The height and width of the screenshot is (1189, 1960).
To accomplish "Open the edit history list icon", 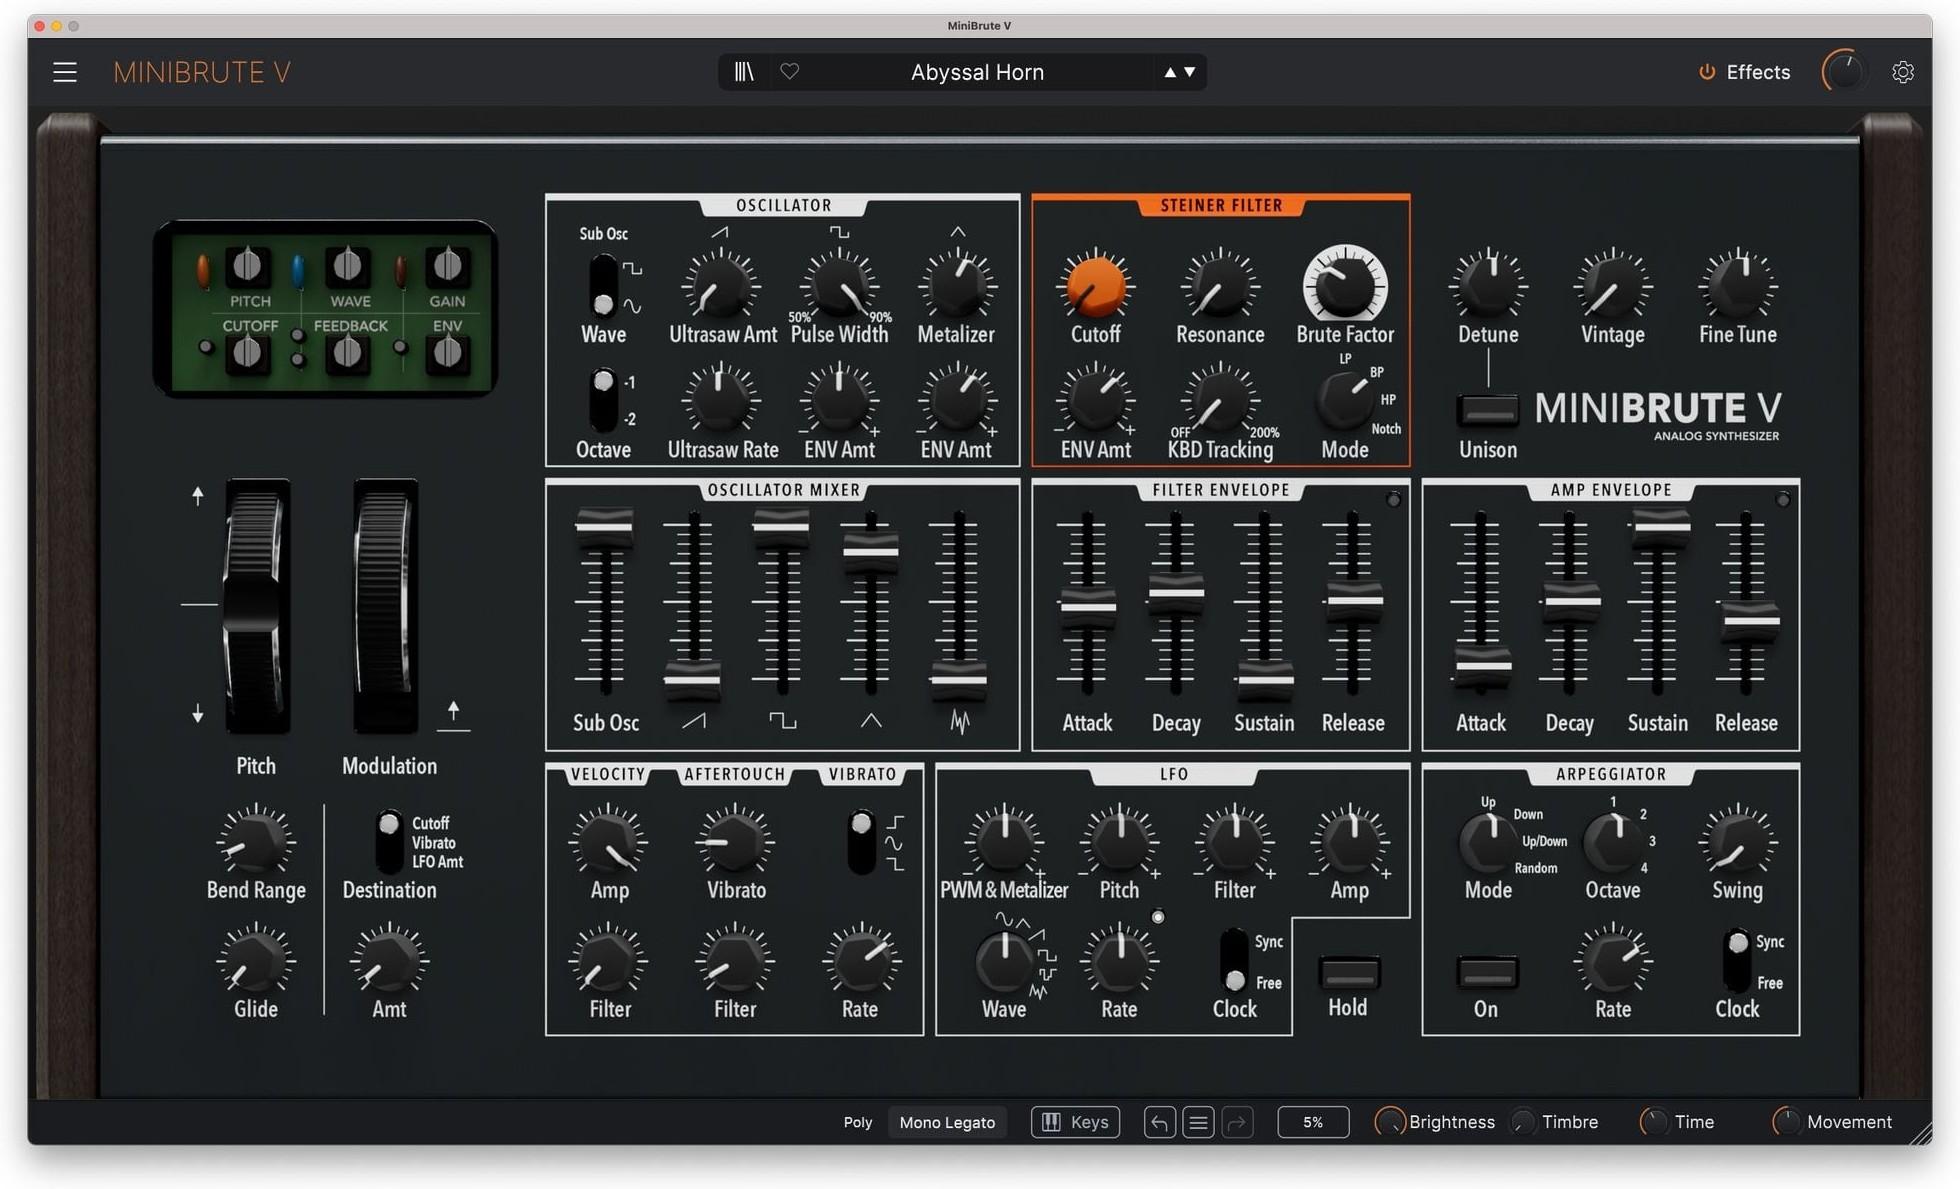I will click(x=1198, y=1122).
